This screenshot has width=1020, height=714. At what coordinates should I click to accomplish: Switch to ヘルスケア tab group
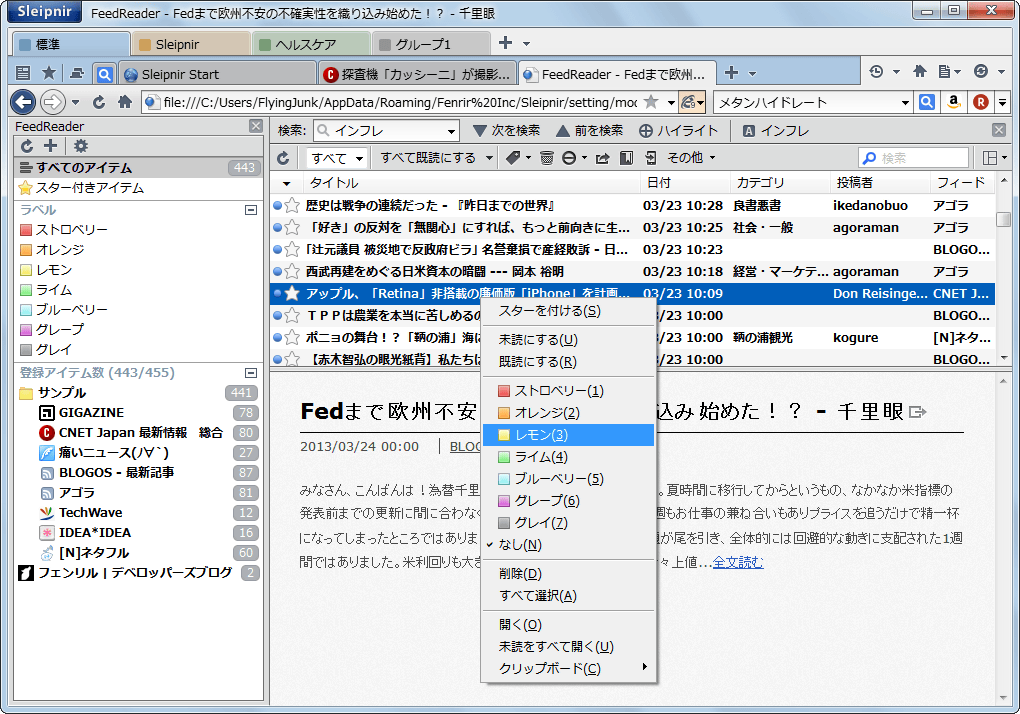click(310, 44)
